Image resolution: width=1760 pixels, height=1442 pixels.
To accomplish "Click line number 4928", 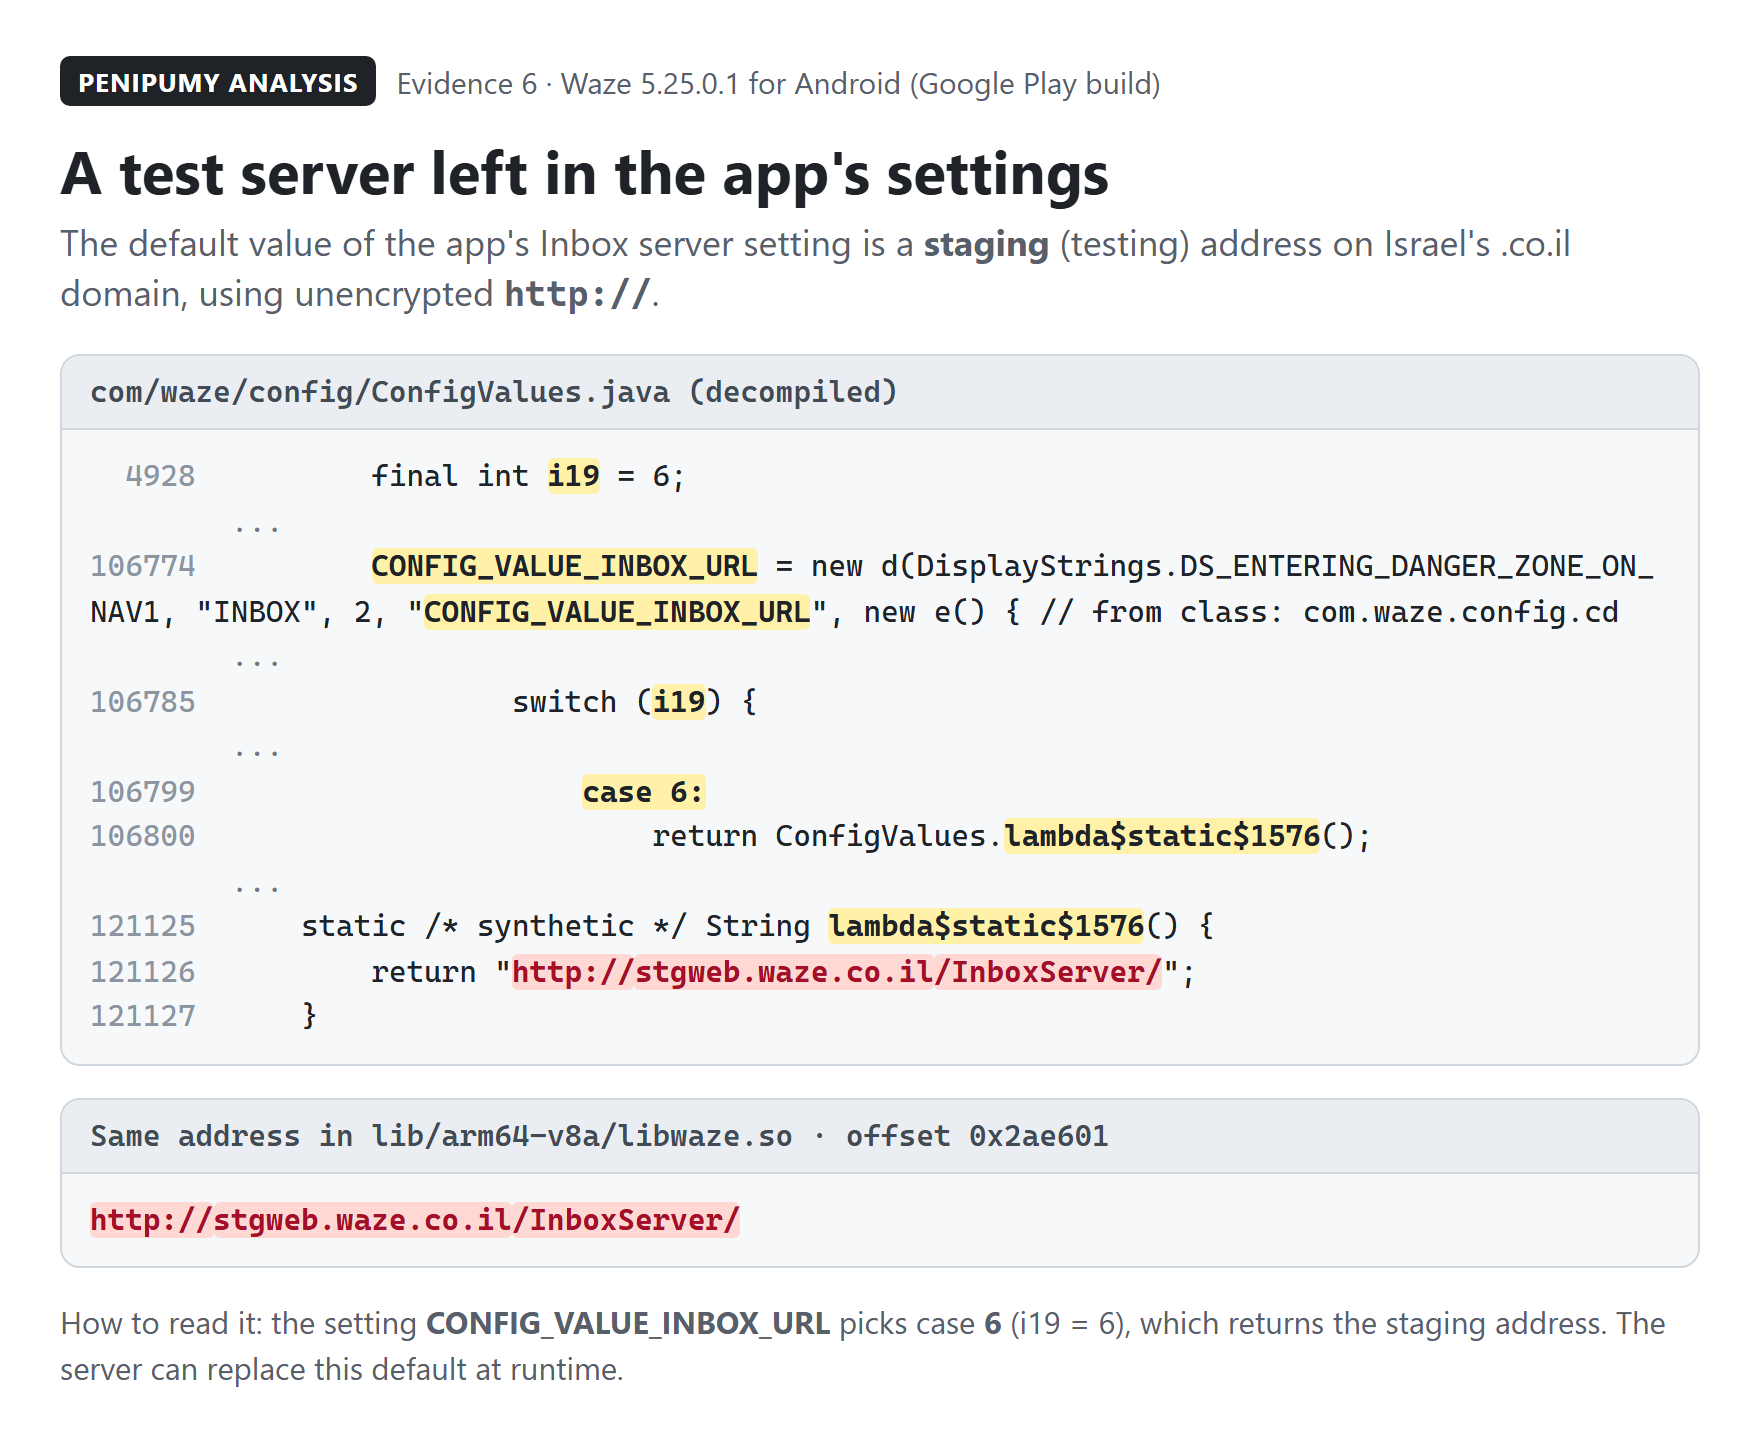I will click(x=160, y=476).
